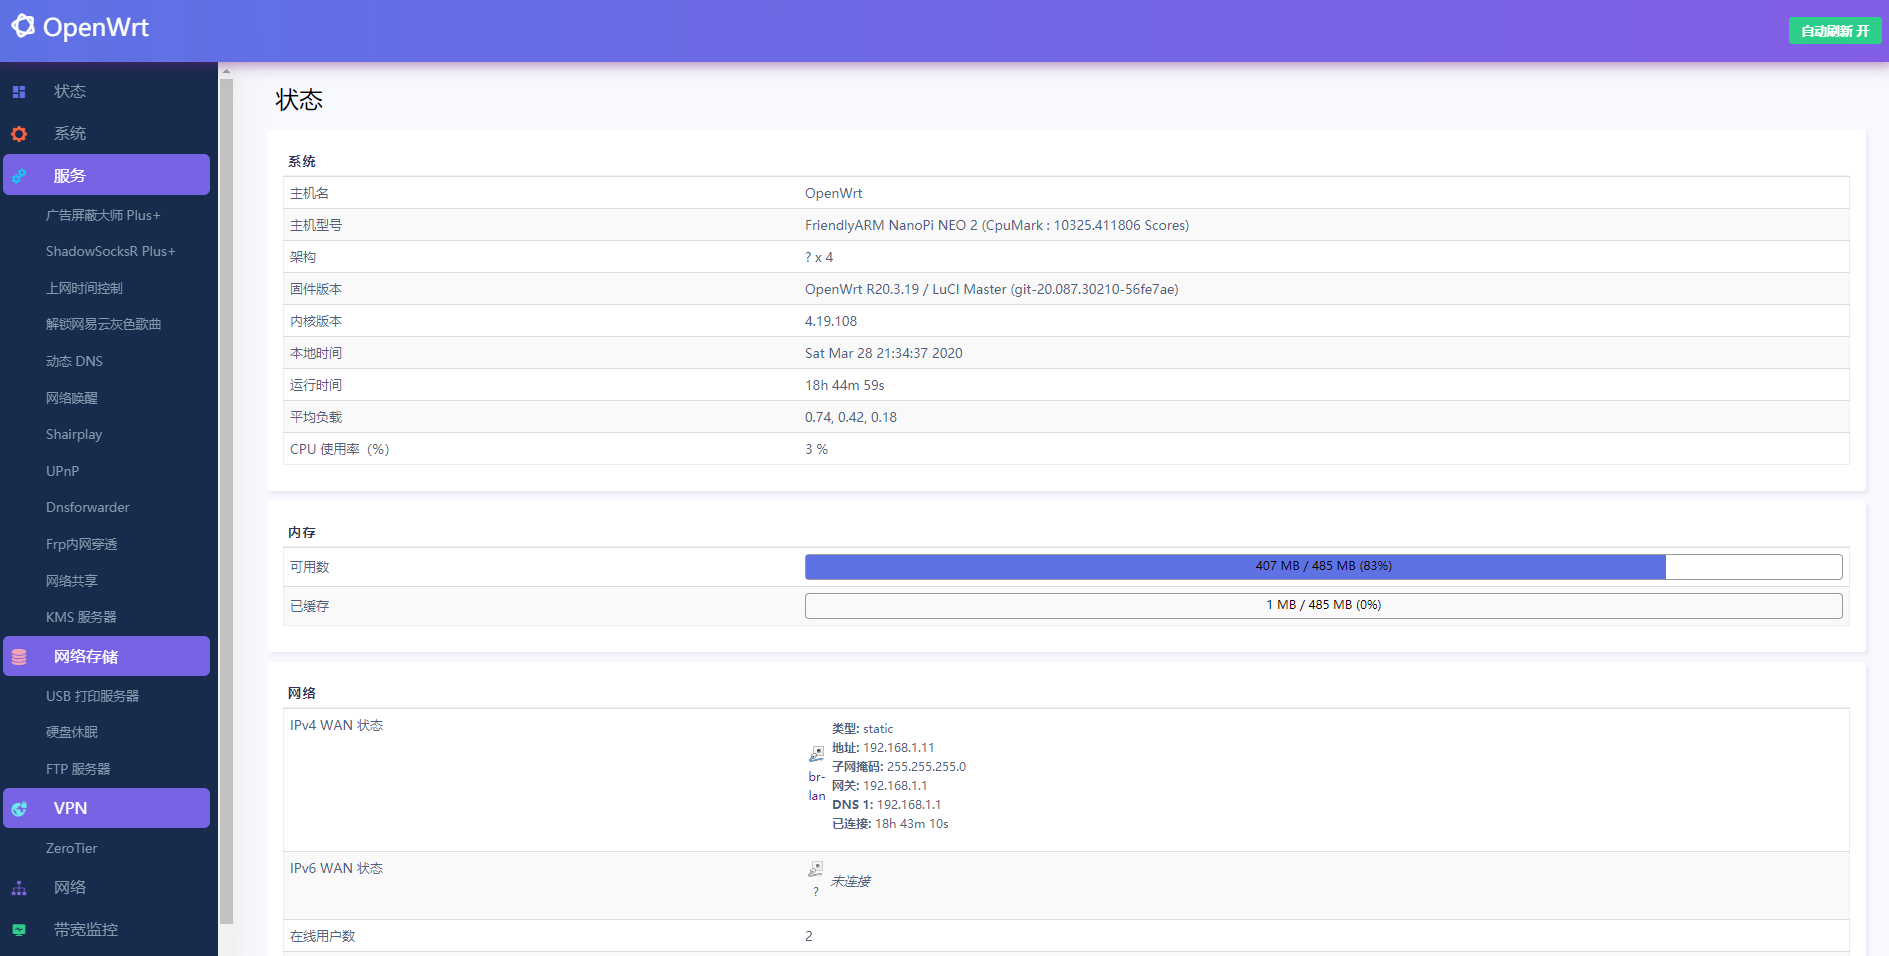Click the 已缓存 memory progress bar
This screenshot has width=1889, height=956.
[x=1323, y=605]
